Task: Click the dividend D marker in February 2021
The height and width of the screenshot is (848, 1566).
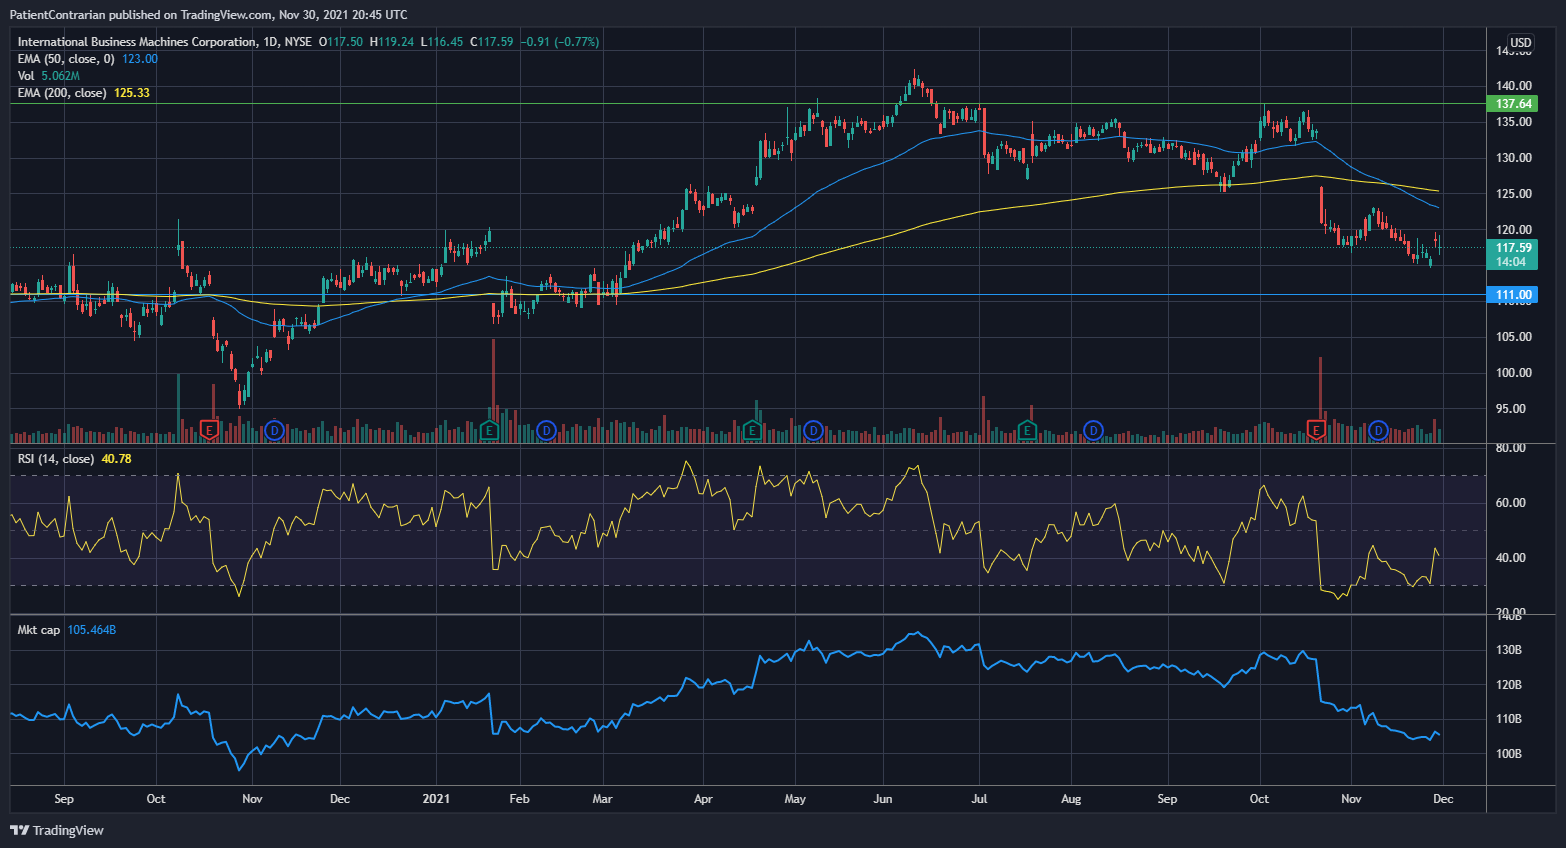Action: [546, 431]
